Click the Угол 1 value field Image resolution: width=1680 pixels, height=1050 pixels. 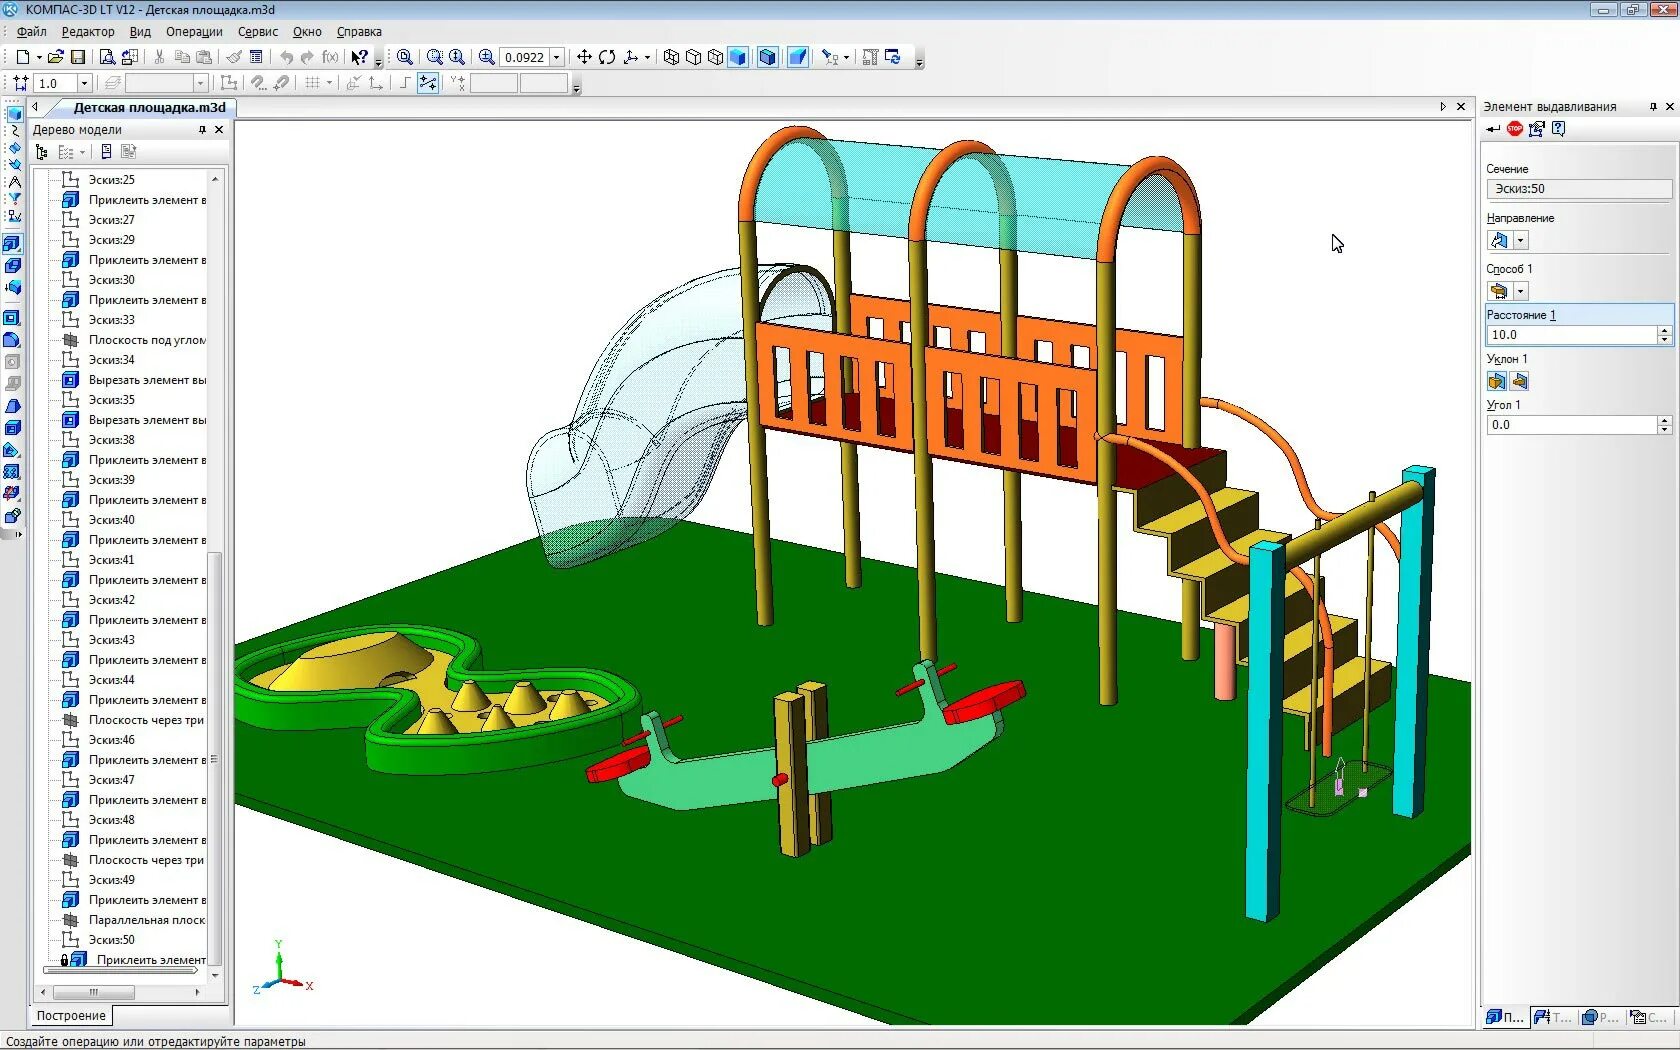click(x=1571, y=425)
